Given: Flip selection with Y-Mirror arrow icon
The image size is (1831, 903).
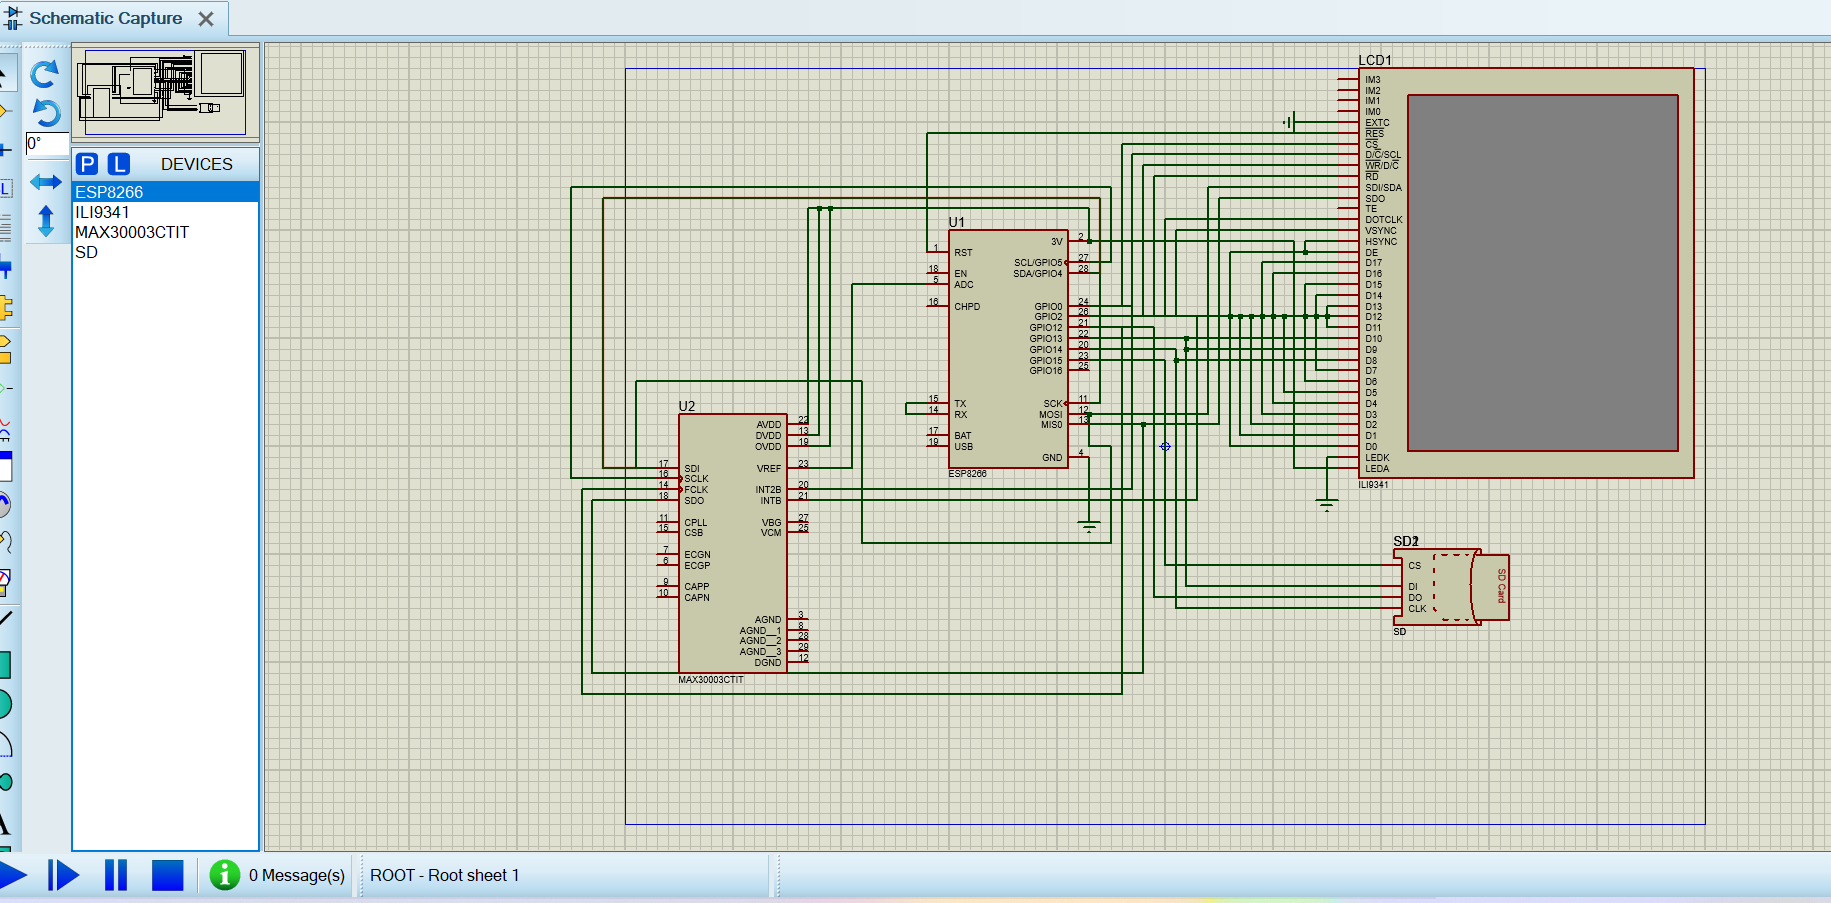Looking at the screenshot, I should (46, 221).
